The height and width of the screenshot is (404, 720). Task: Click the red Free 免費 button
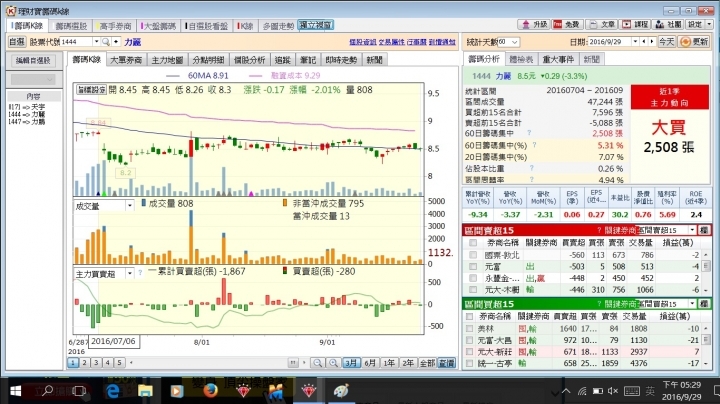(567, 24)
